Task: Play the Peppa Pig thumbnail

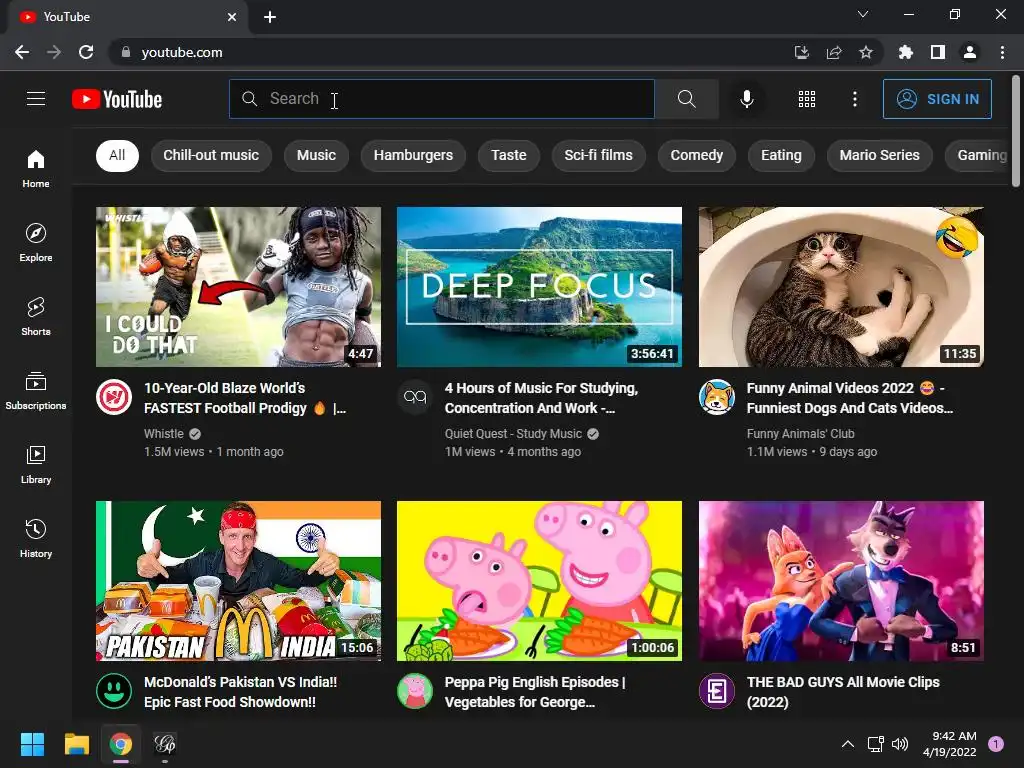Action: pos(539,581)
